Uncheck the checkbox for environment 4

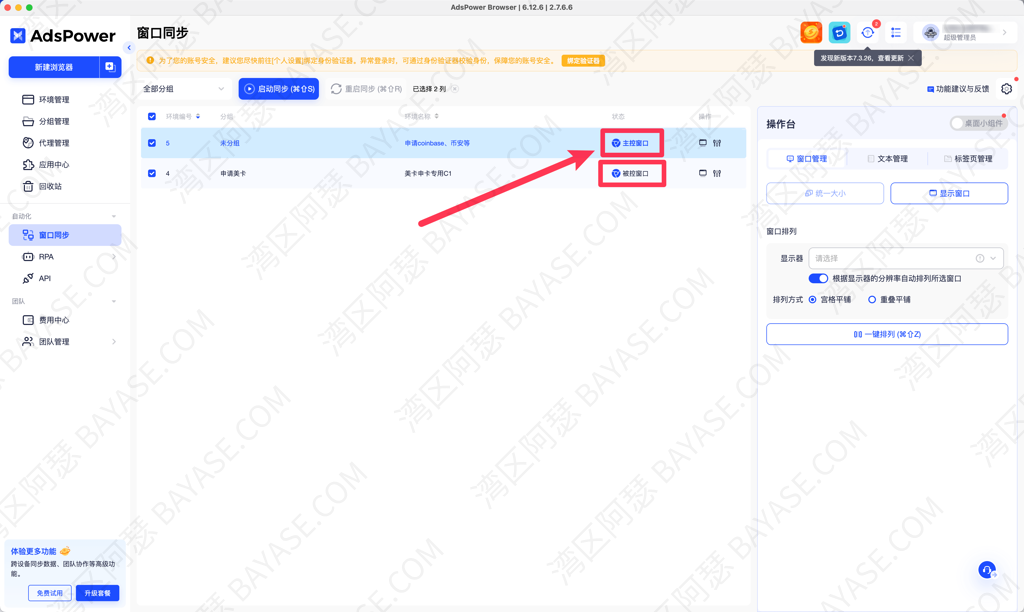coord(152,173)
